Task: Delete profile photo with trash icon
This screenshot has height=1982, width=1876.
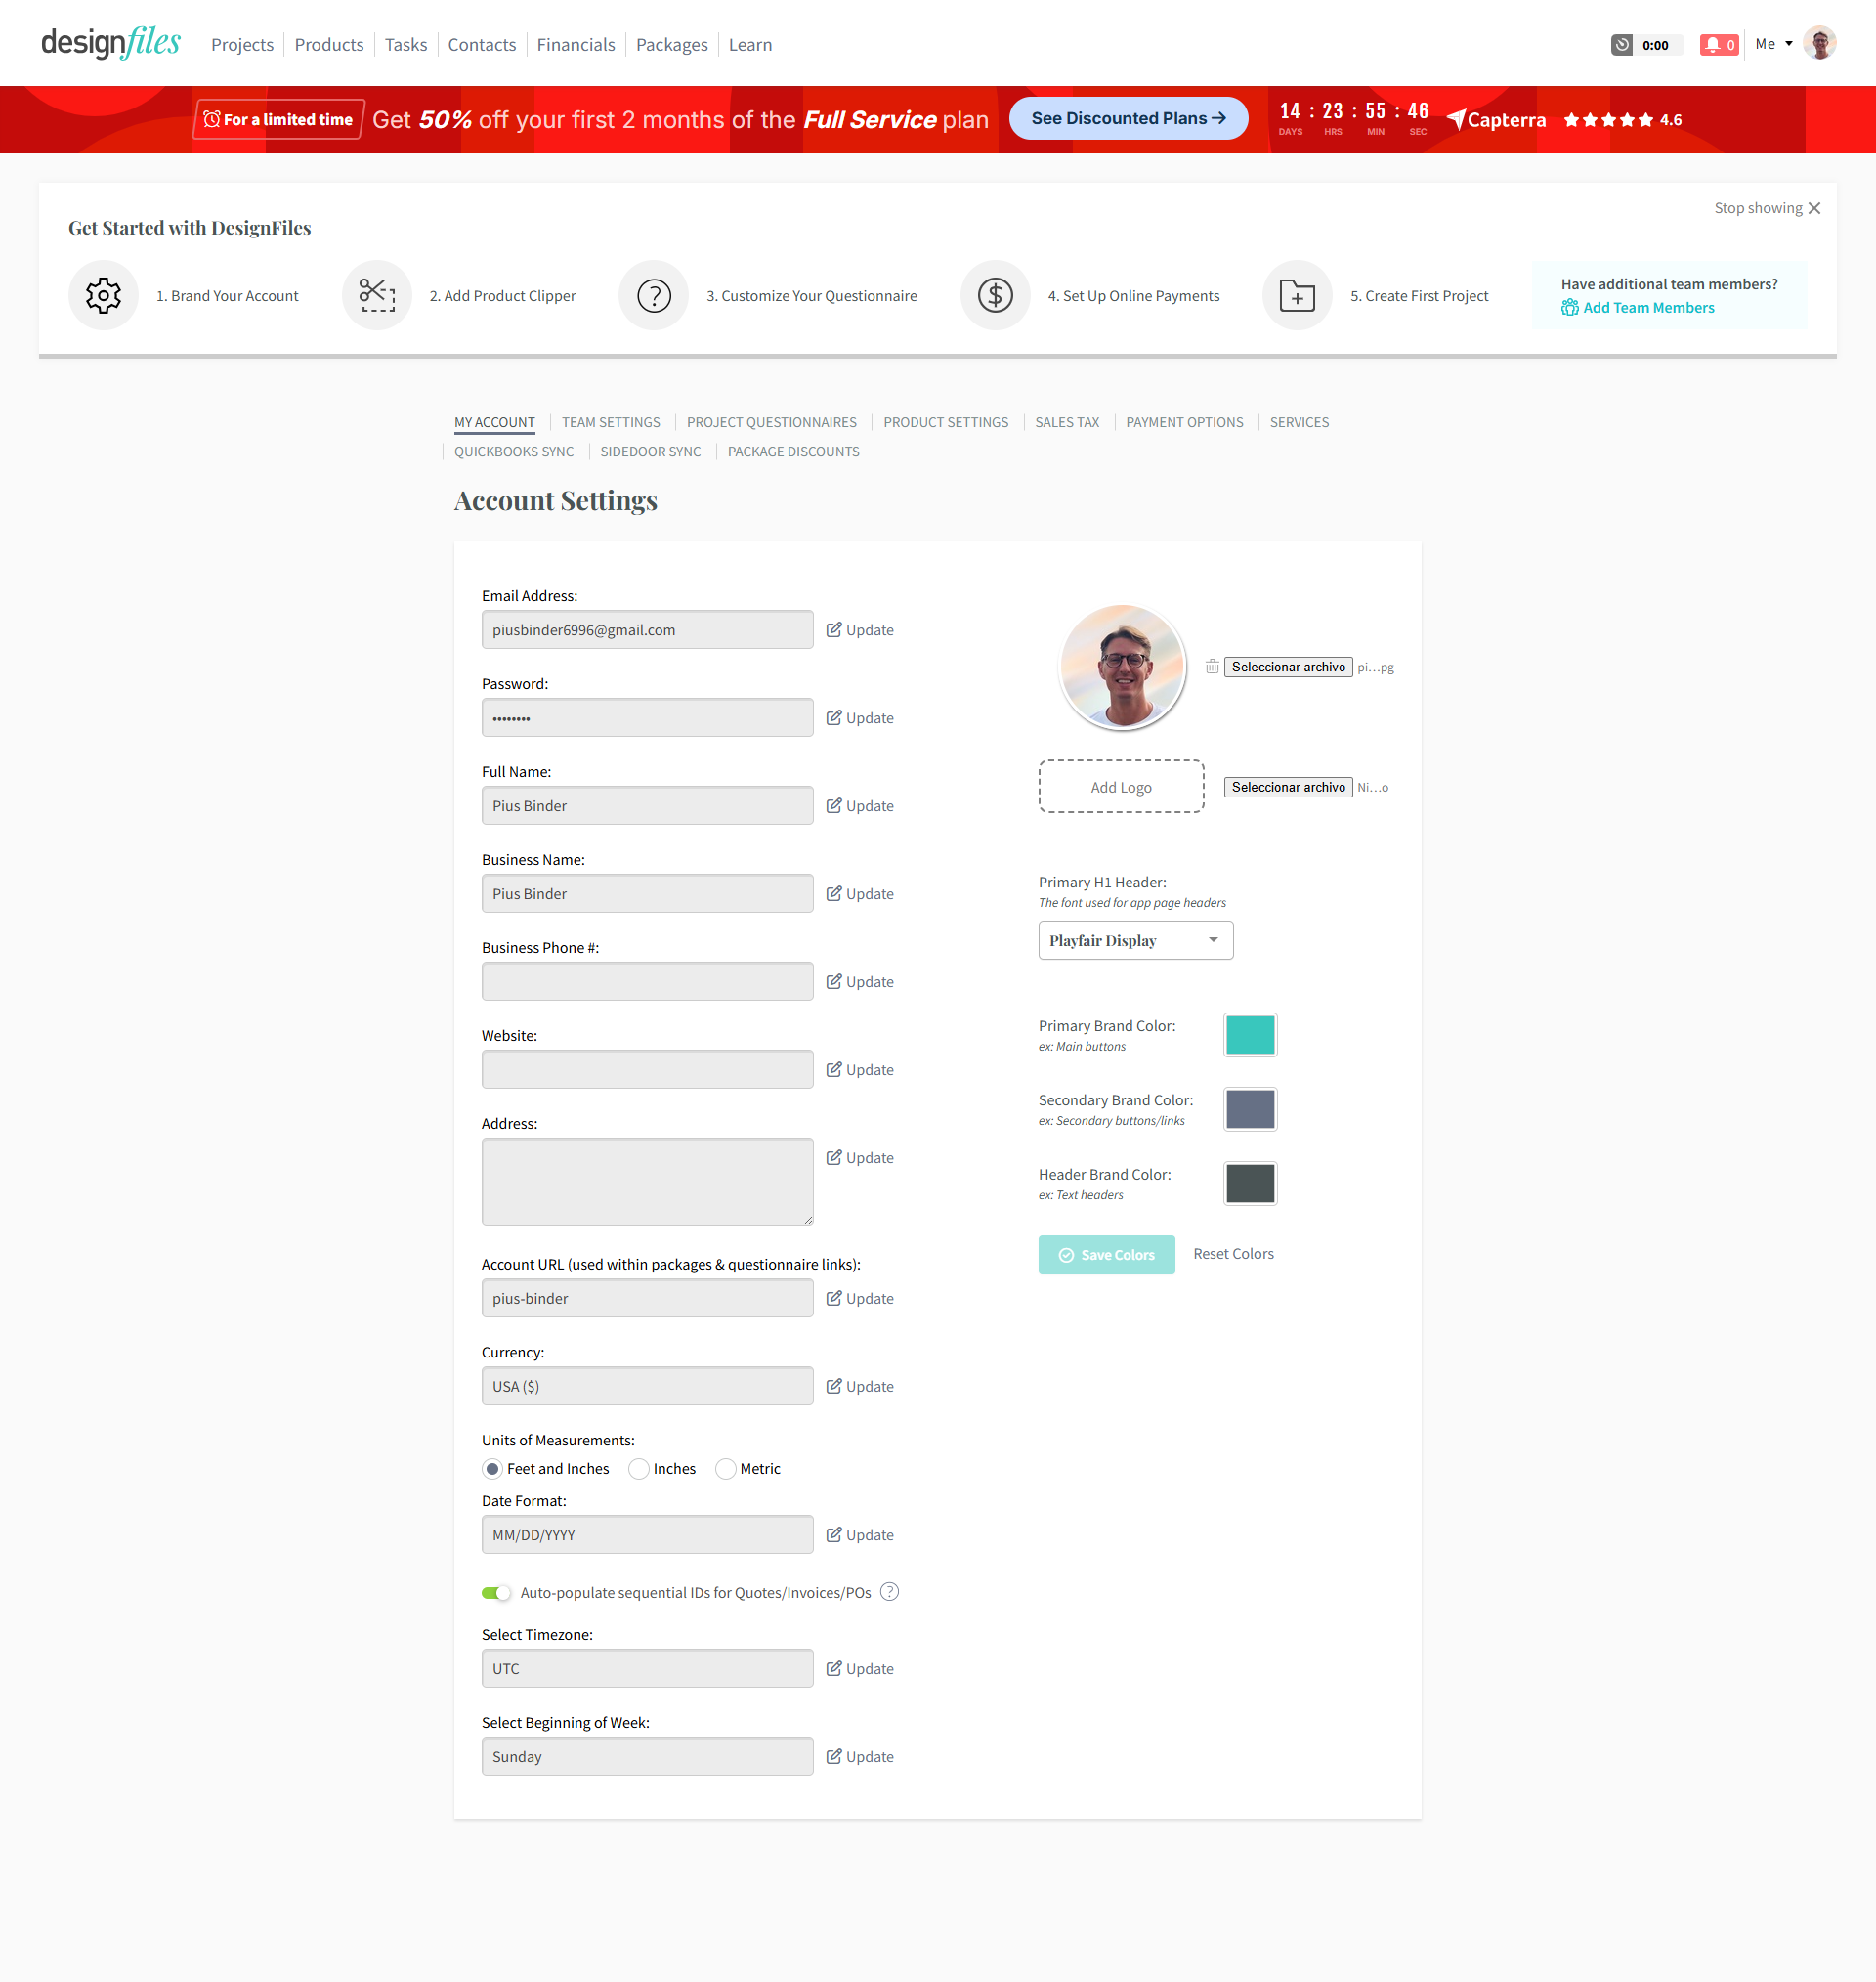Action: (1211, 666)
